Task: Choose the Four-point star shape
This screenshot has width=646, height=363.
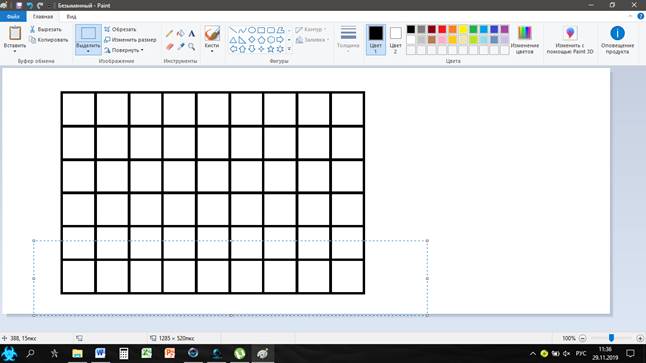Action: pos(261,49)
